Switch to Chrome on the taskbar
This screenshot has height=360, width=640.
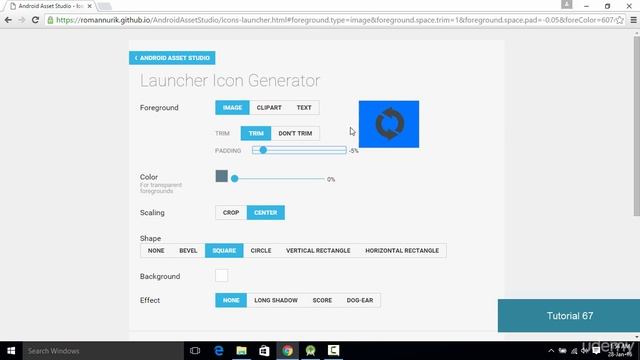coord(287,351)
